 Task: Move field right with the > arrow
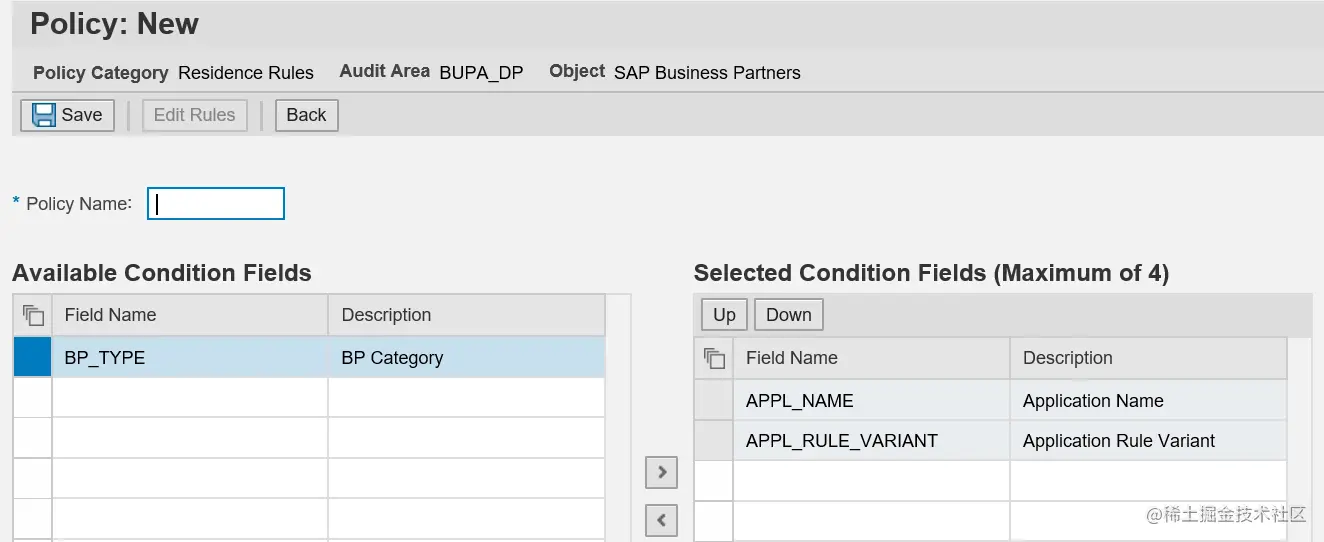tap(661, 472)
